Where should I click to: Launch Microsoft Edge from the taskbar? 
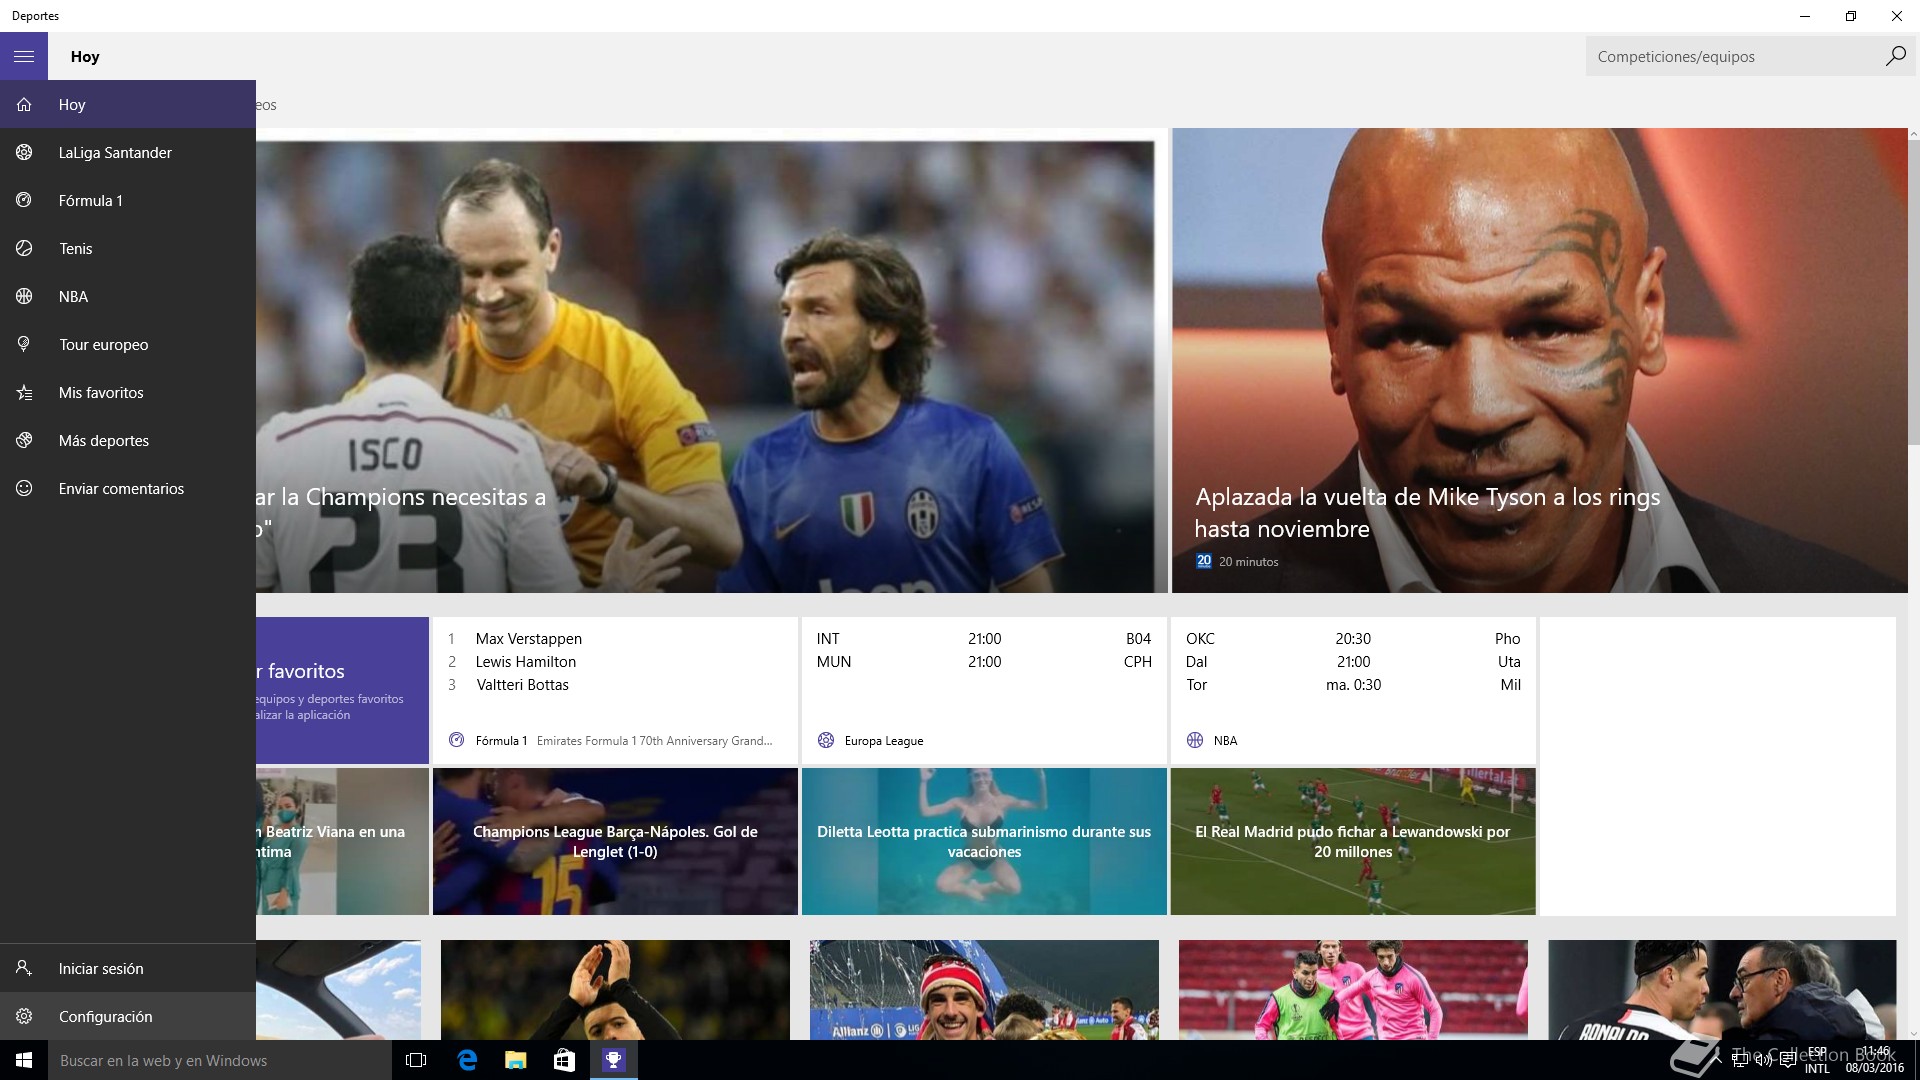click(467, 1060)
